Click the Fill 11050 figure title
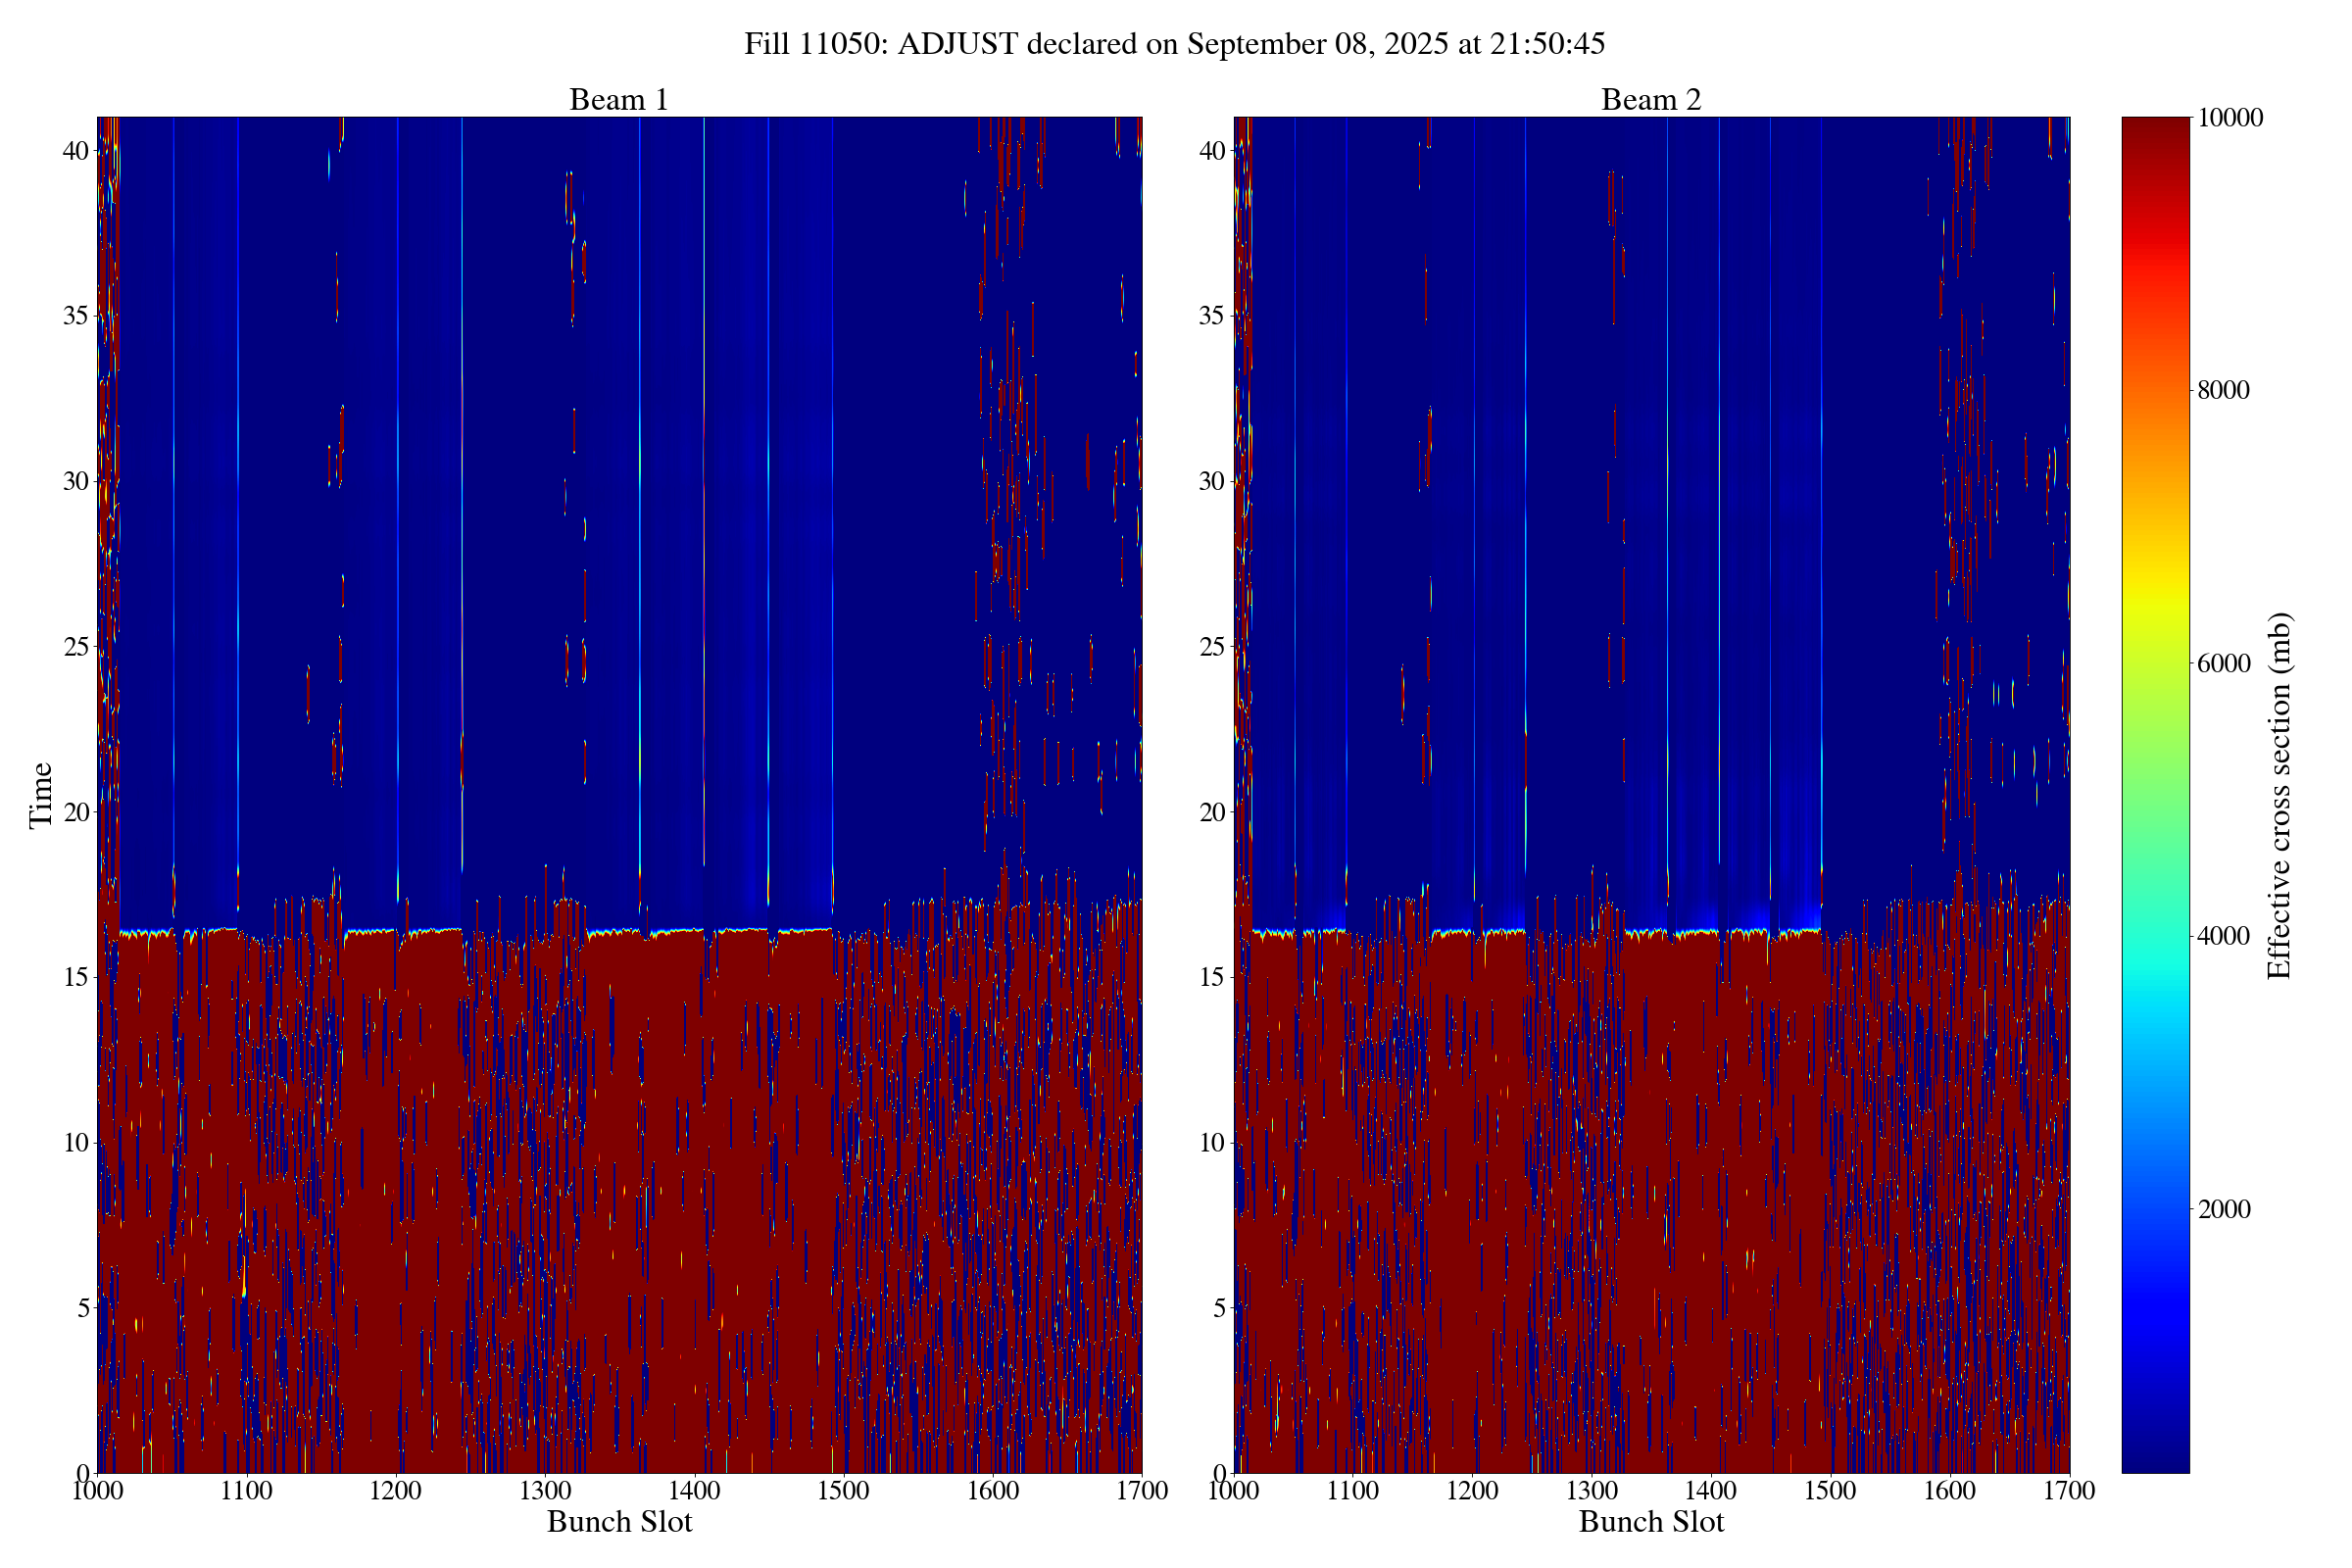The image size is (2352, 1568). (x=1174, y=44)
